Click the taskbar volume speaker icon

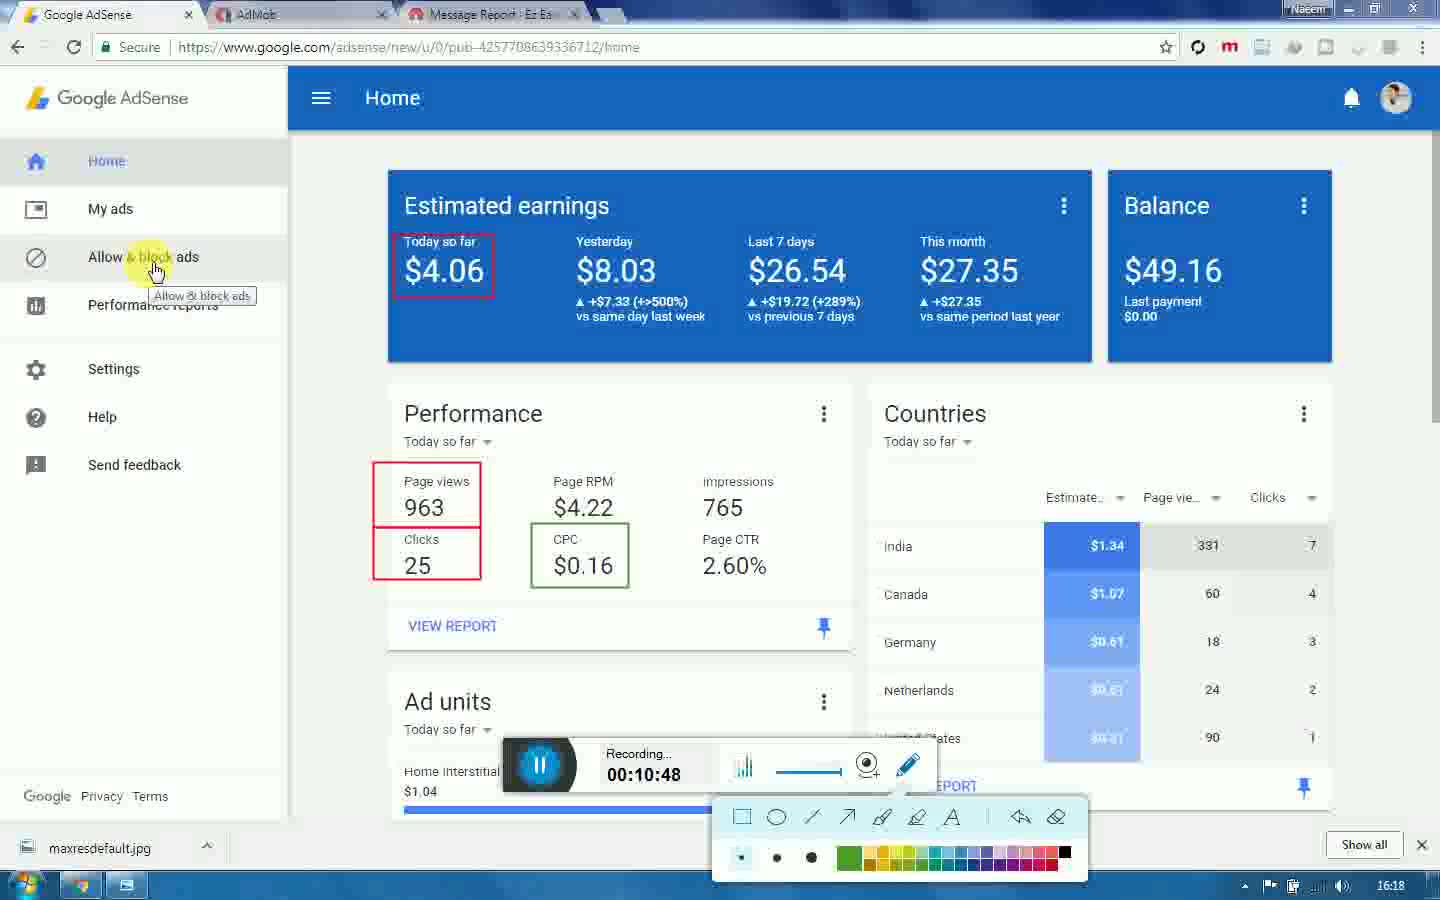1342,886
